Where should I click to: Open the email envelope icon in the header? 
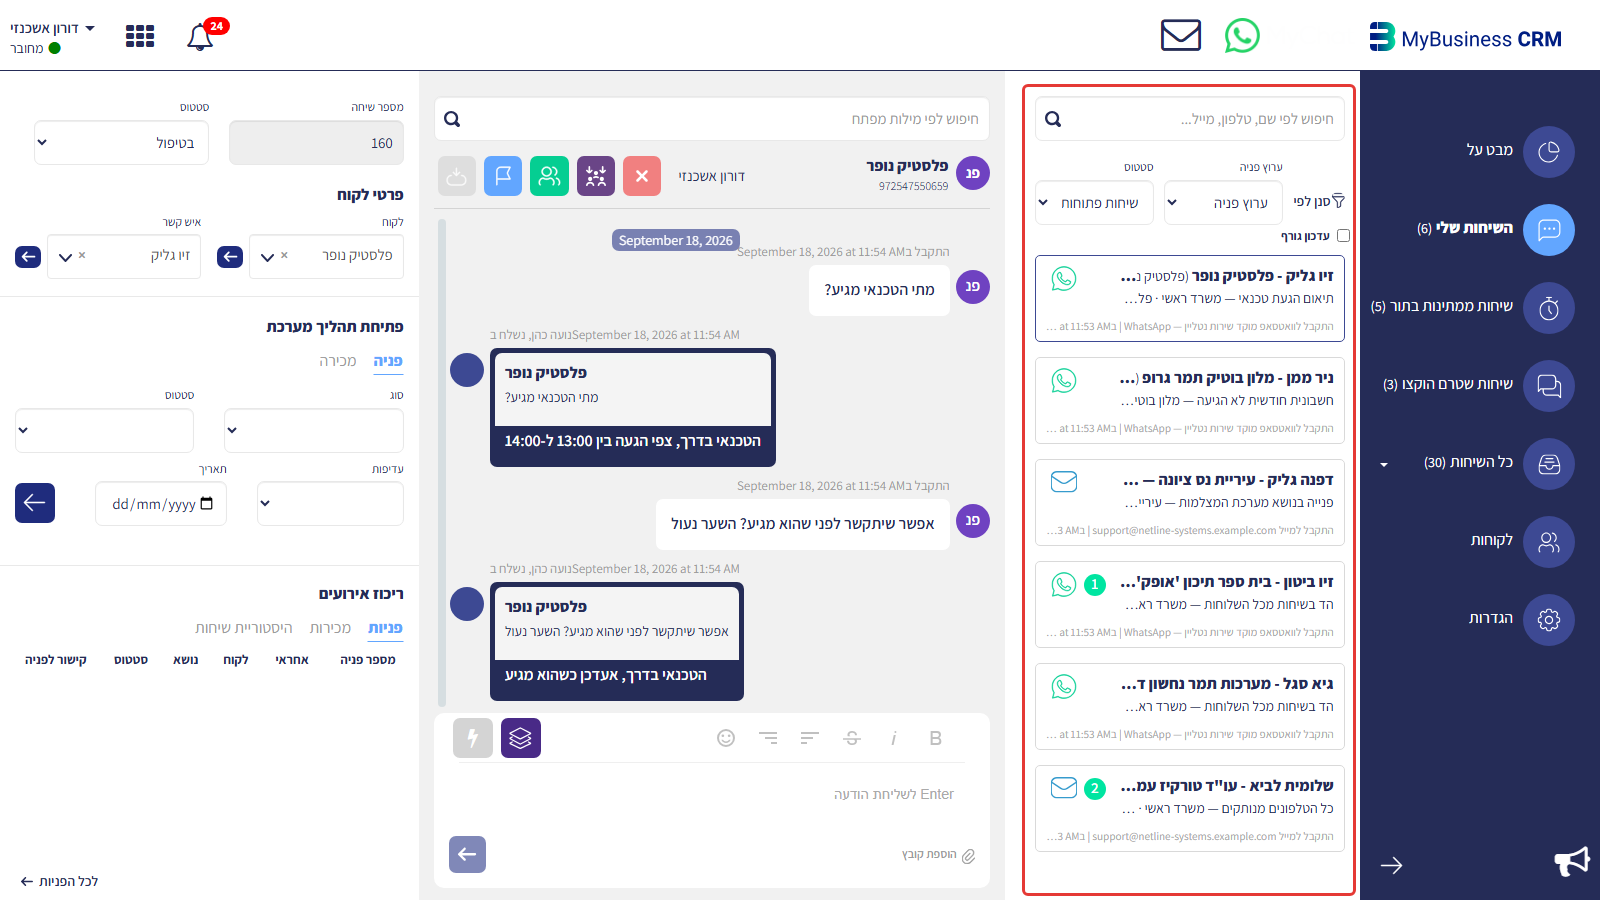click(1181, 35)
